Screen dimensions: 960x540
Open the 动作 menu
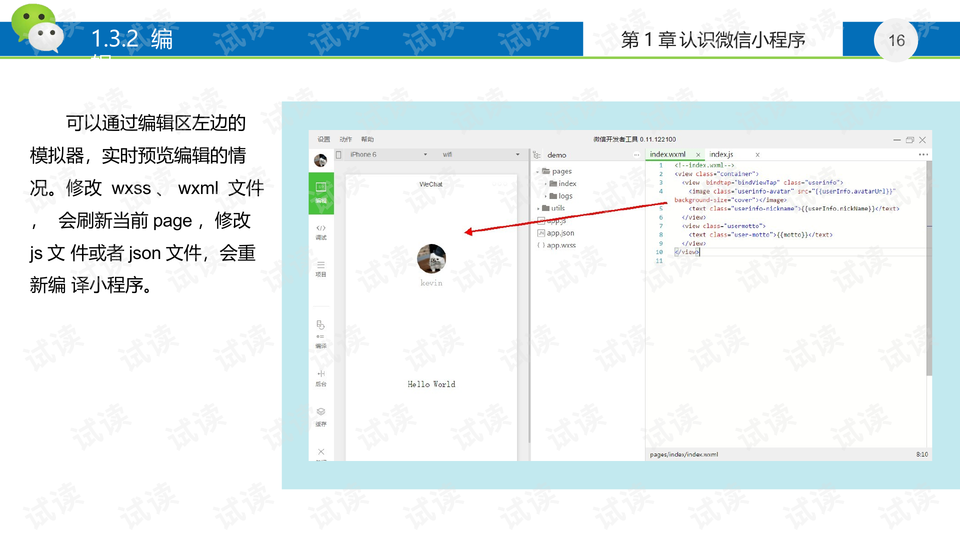click(x=345, y=140)
